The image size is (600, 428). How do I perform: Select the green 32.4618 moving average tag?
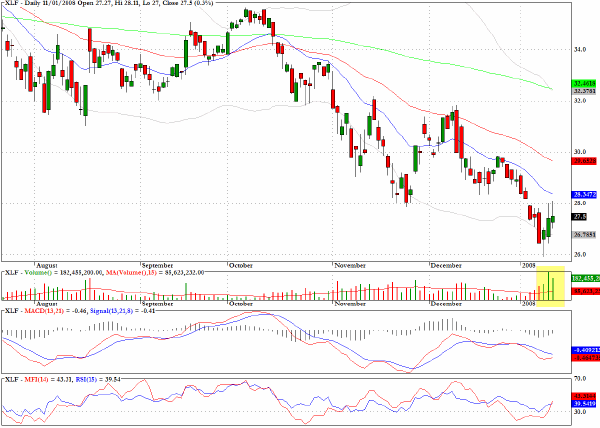coord(584,83)
